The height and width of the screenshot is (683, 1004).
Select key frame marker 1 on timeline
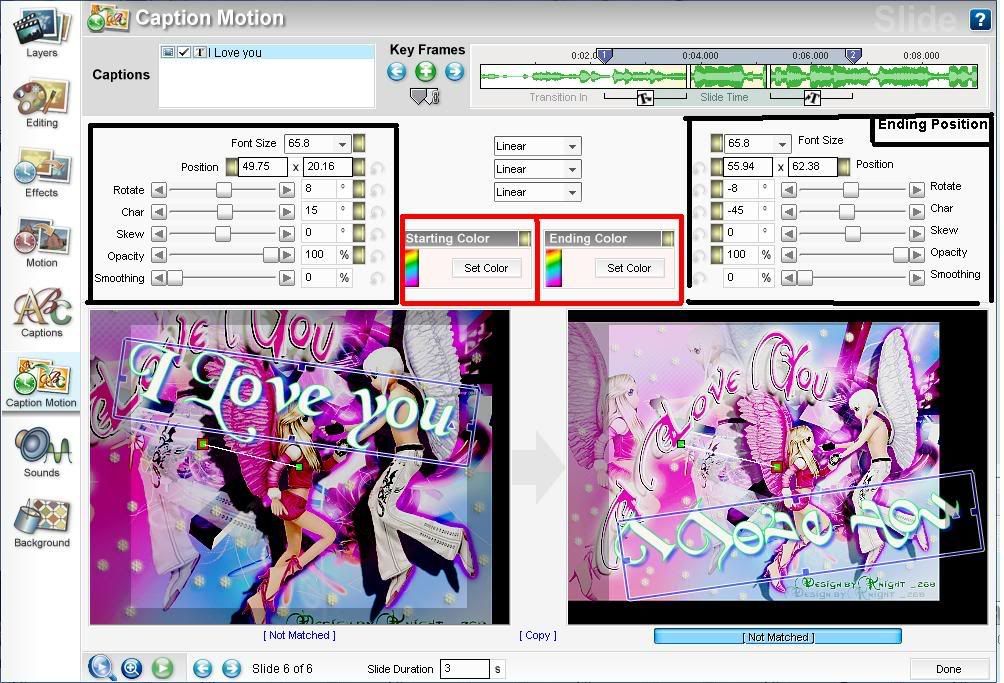[604, 56]
